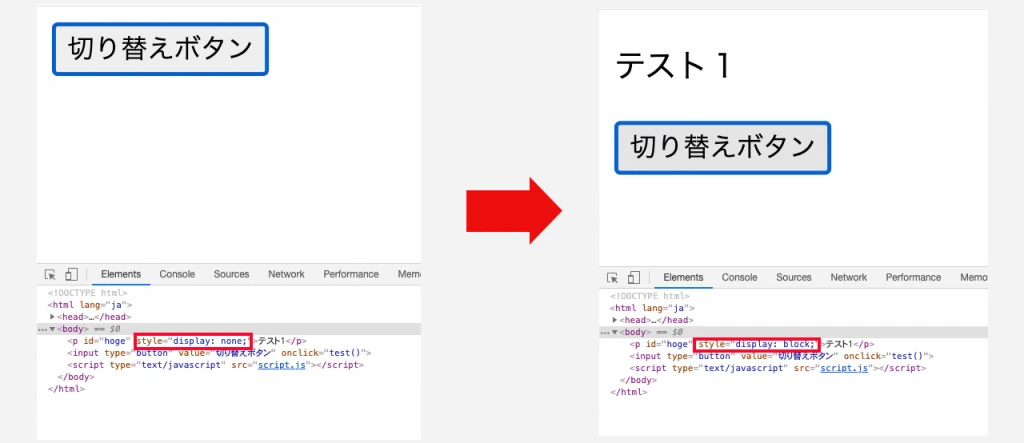1024x443 pixels.
Task: Select closing </body> tag in left DevTools
Action: pos(76,377)
